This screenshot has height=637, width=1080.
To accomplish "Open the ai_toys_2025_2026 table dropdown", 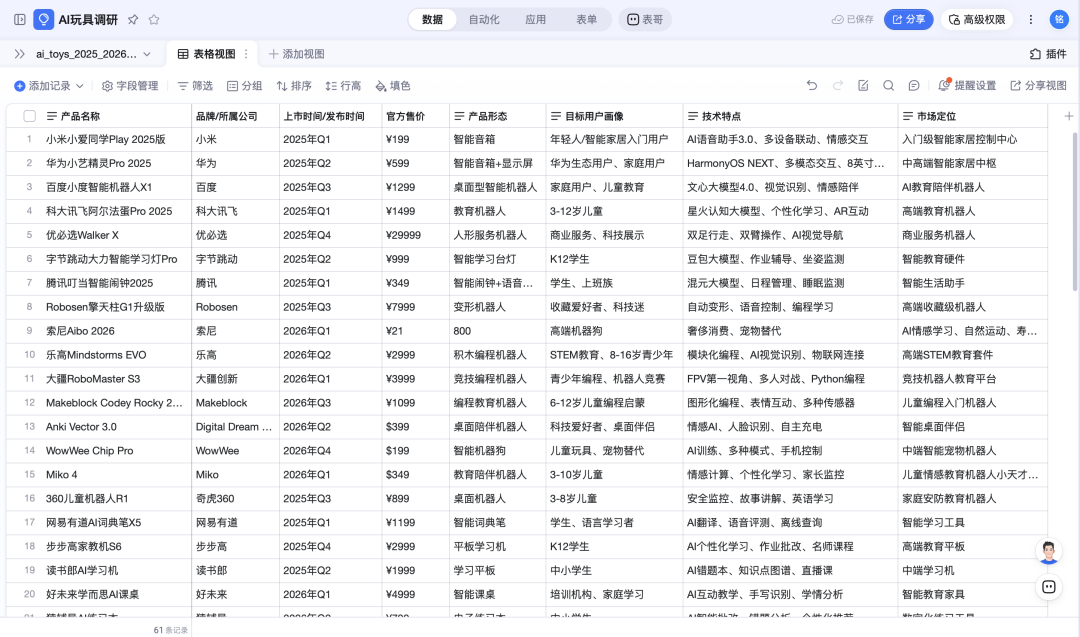I will pyautogui.click(x=147, y=54).
